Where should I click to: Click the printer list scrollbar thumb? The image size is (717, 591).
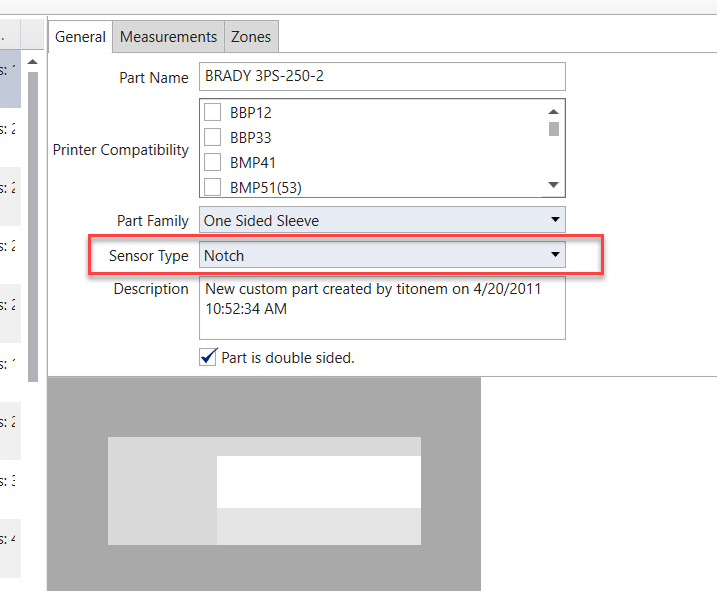554,129
